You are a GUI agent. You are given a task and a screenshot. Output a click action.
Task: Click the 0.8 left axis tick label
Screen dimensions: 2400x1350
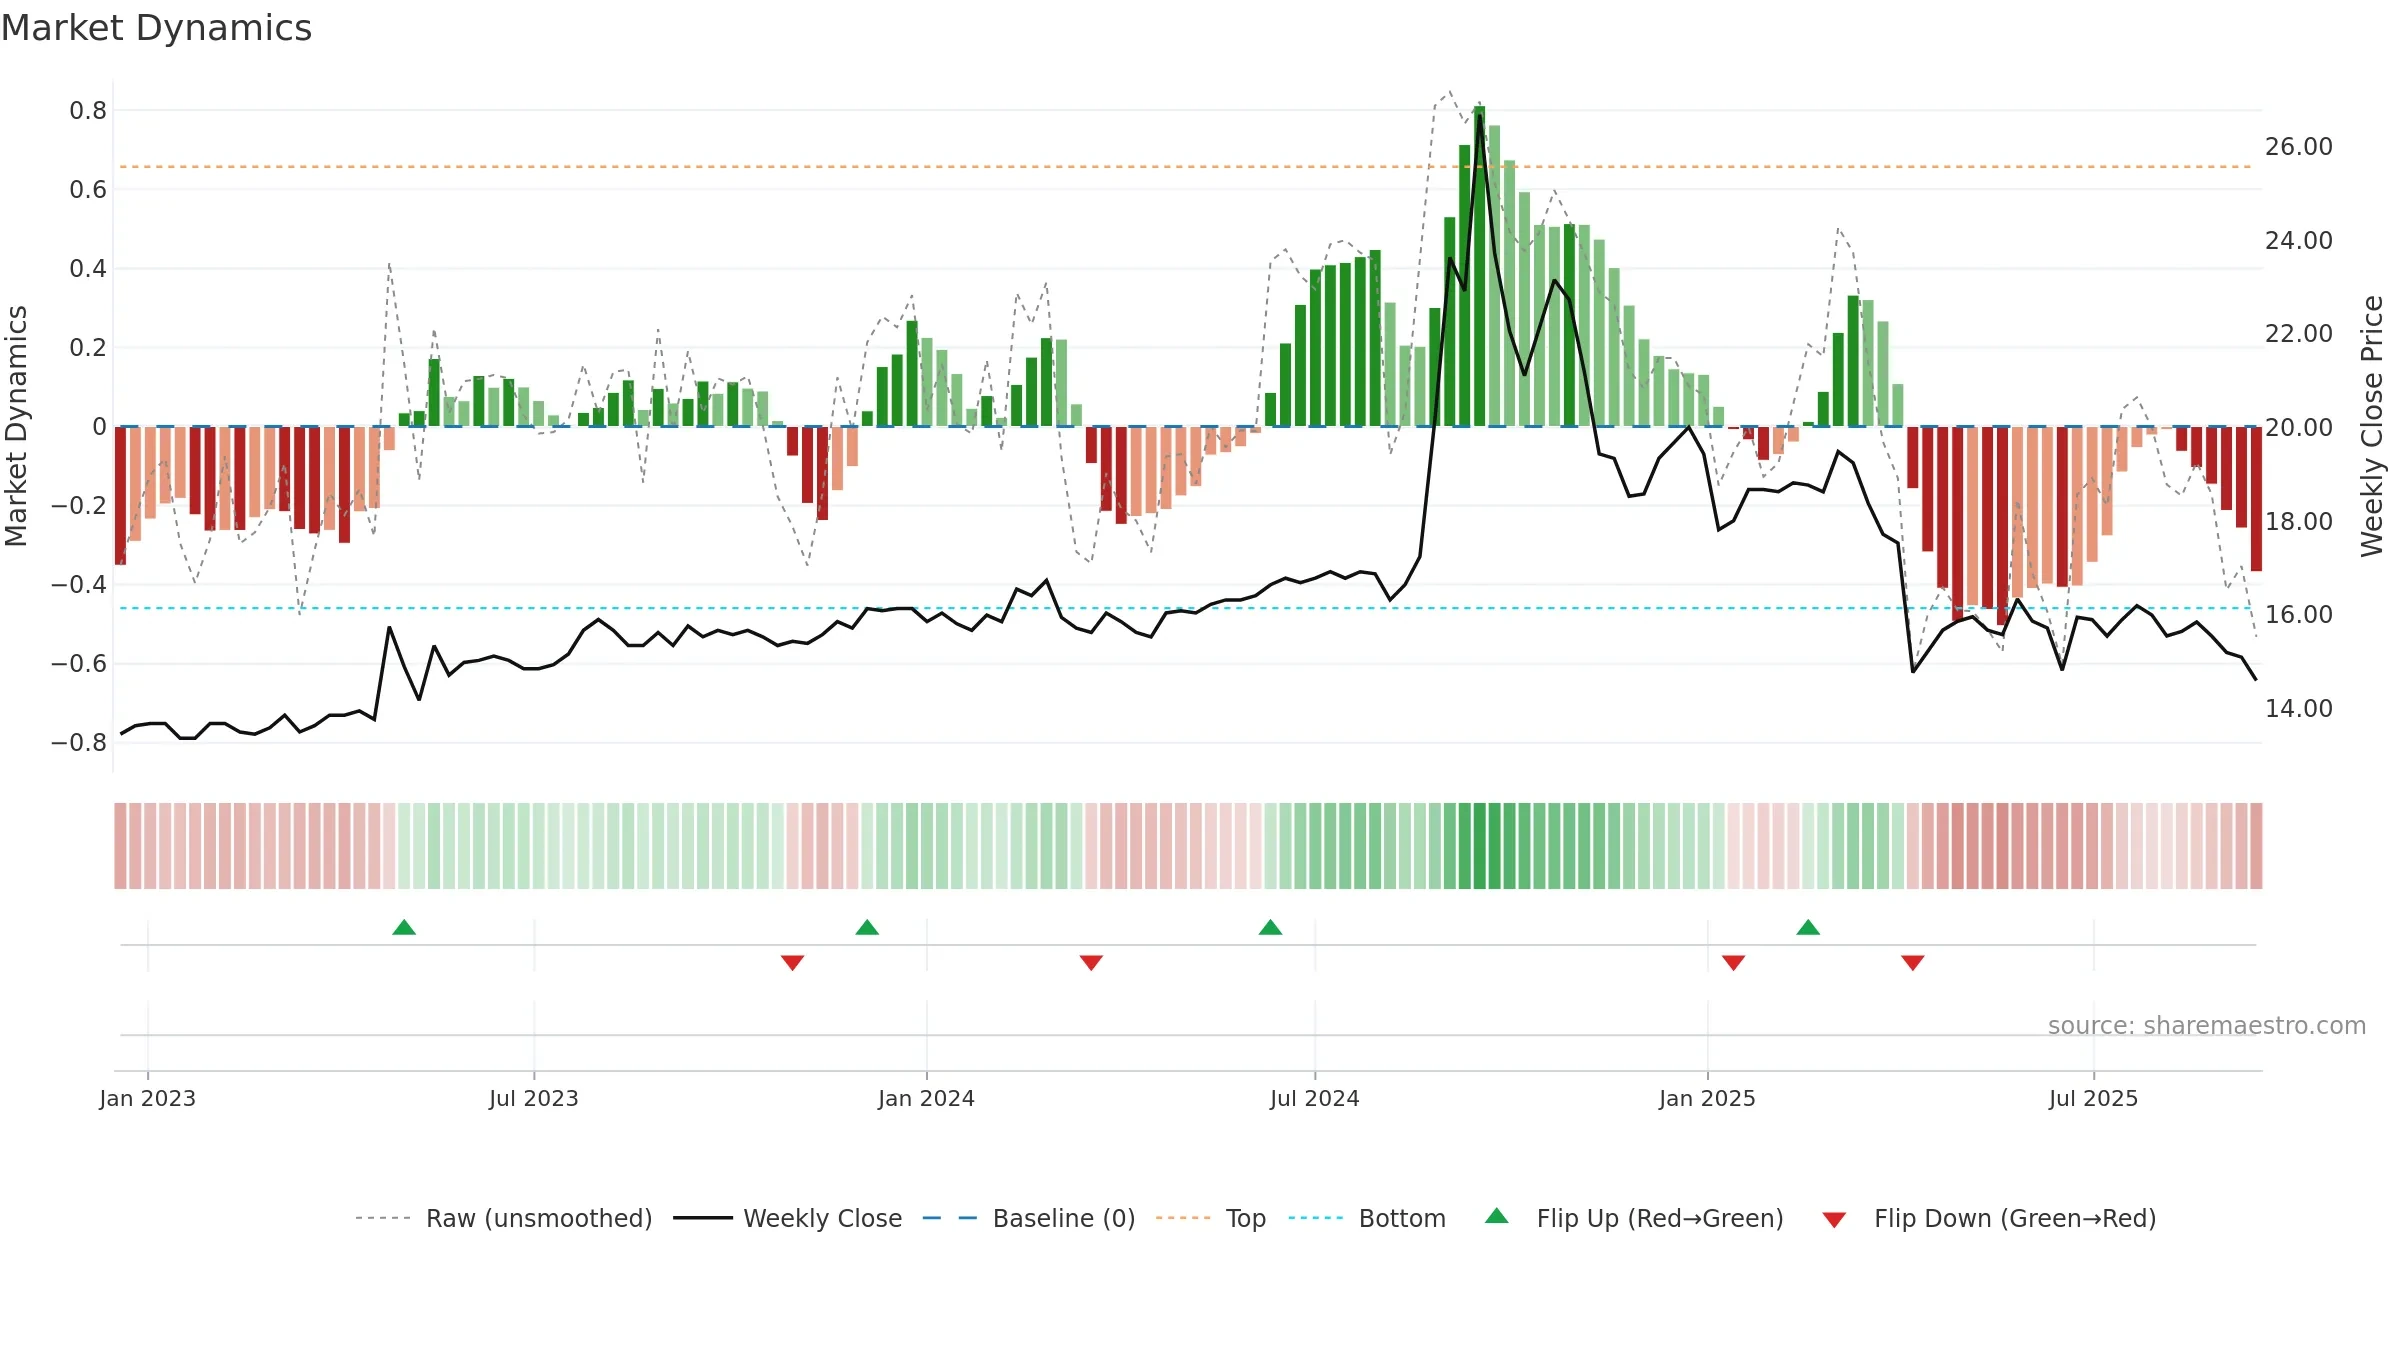(88, 110)
